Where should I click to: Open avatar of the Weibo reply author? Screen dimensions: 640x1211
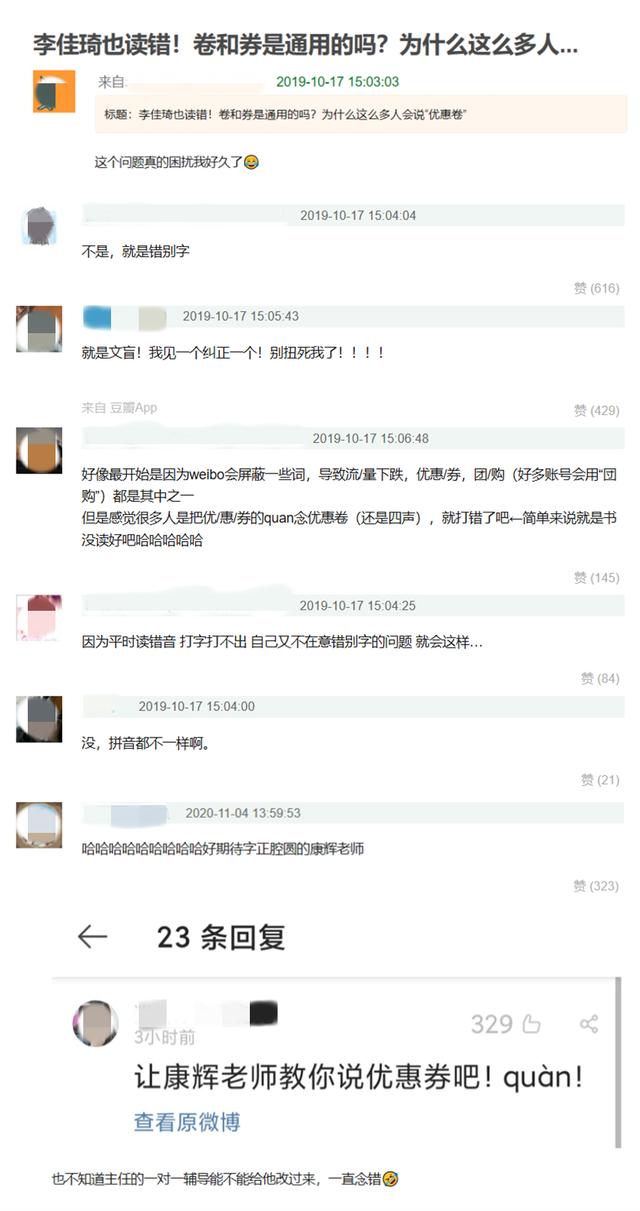point(96,1023)
